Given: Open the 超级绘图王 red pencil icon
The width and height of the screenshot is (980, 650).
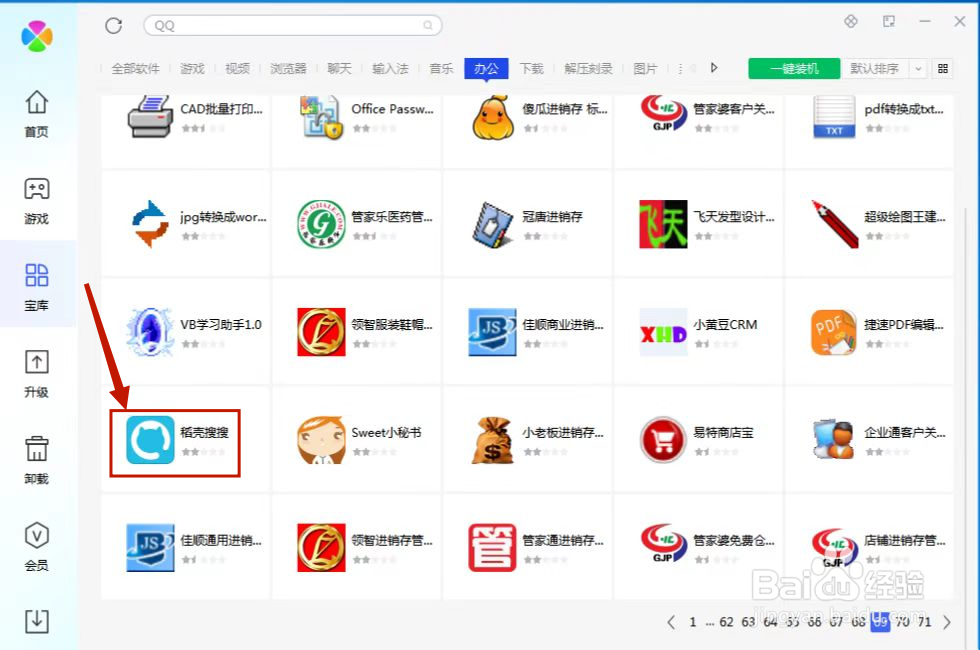Looking at the screenshot, I should [834, 224].
